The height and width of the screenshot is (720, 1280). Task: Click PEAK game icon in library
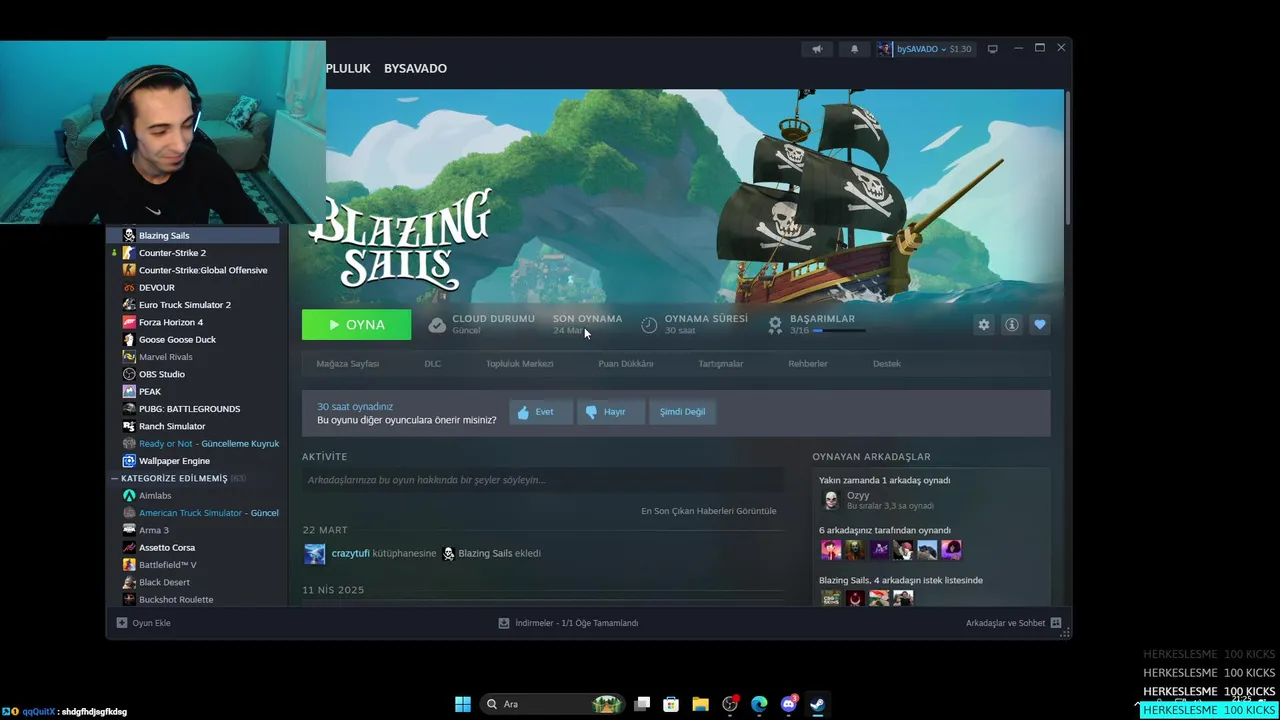129,391
